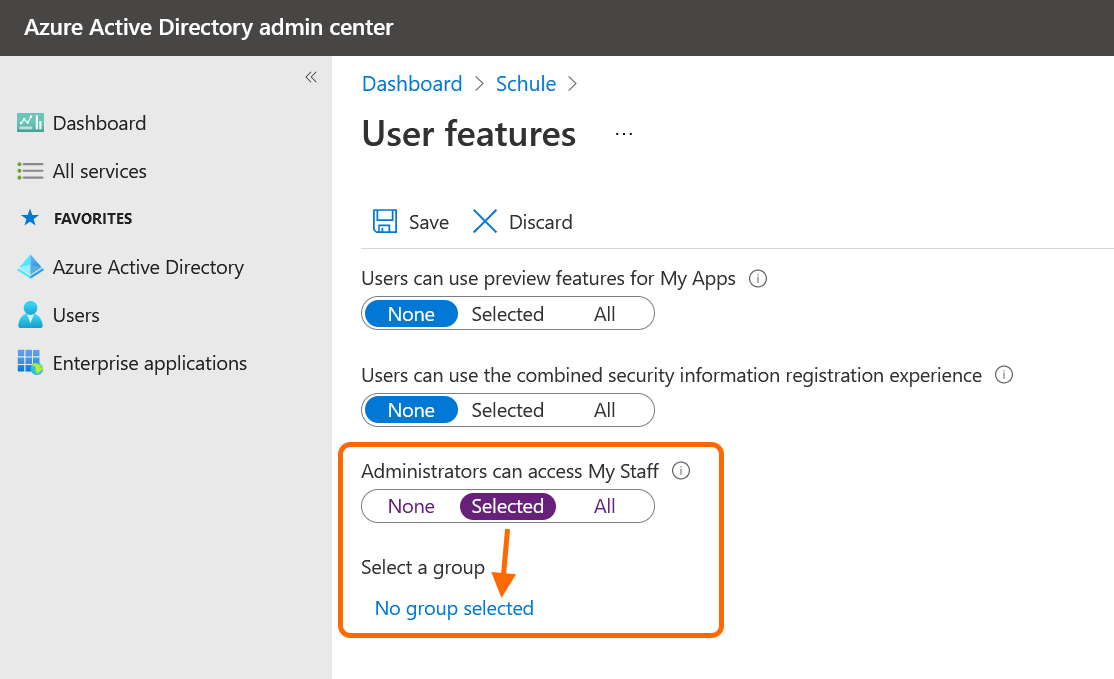Click the Favorites star icon
1114x679 pixels.
30,218
